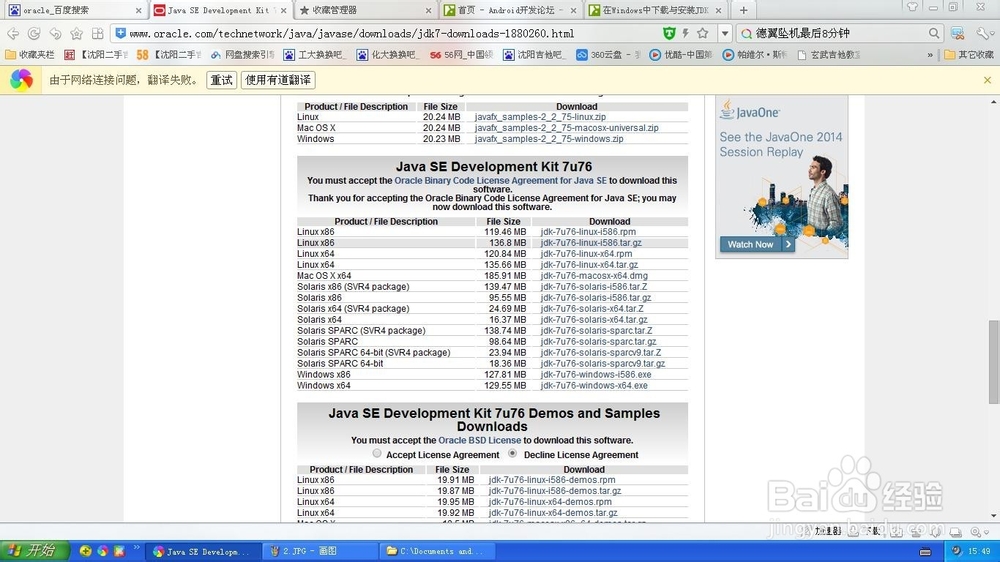Screen dimensions: 1000x562
Task: Expand quick launch overflow chevron in taskbar
Action: coord(136,547)
